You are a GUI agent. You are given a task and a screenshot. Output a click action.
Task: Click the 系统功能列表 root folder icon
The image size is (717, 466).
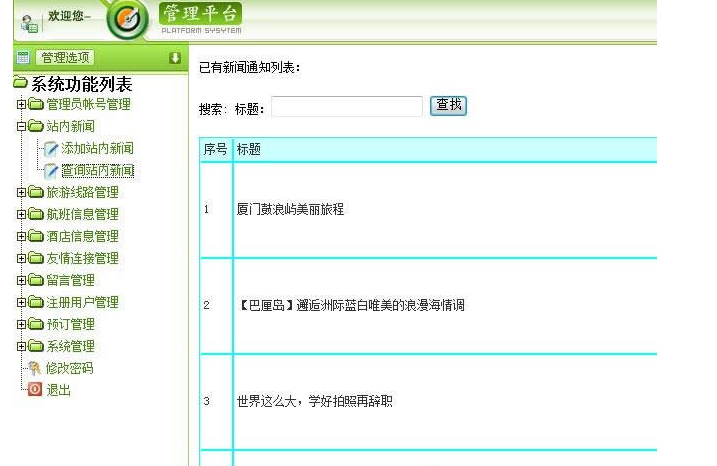(21, 82)
